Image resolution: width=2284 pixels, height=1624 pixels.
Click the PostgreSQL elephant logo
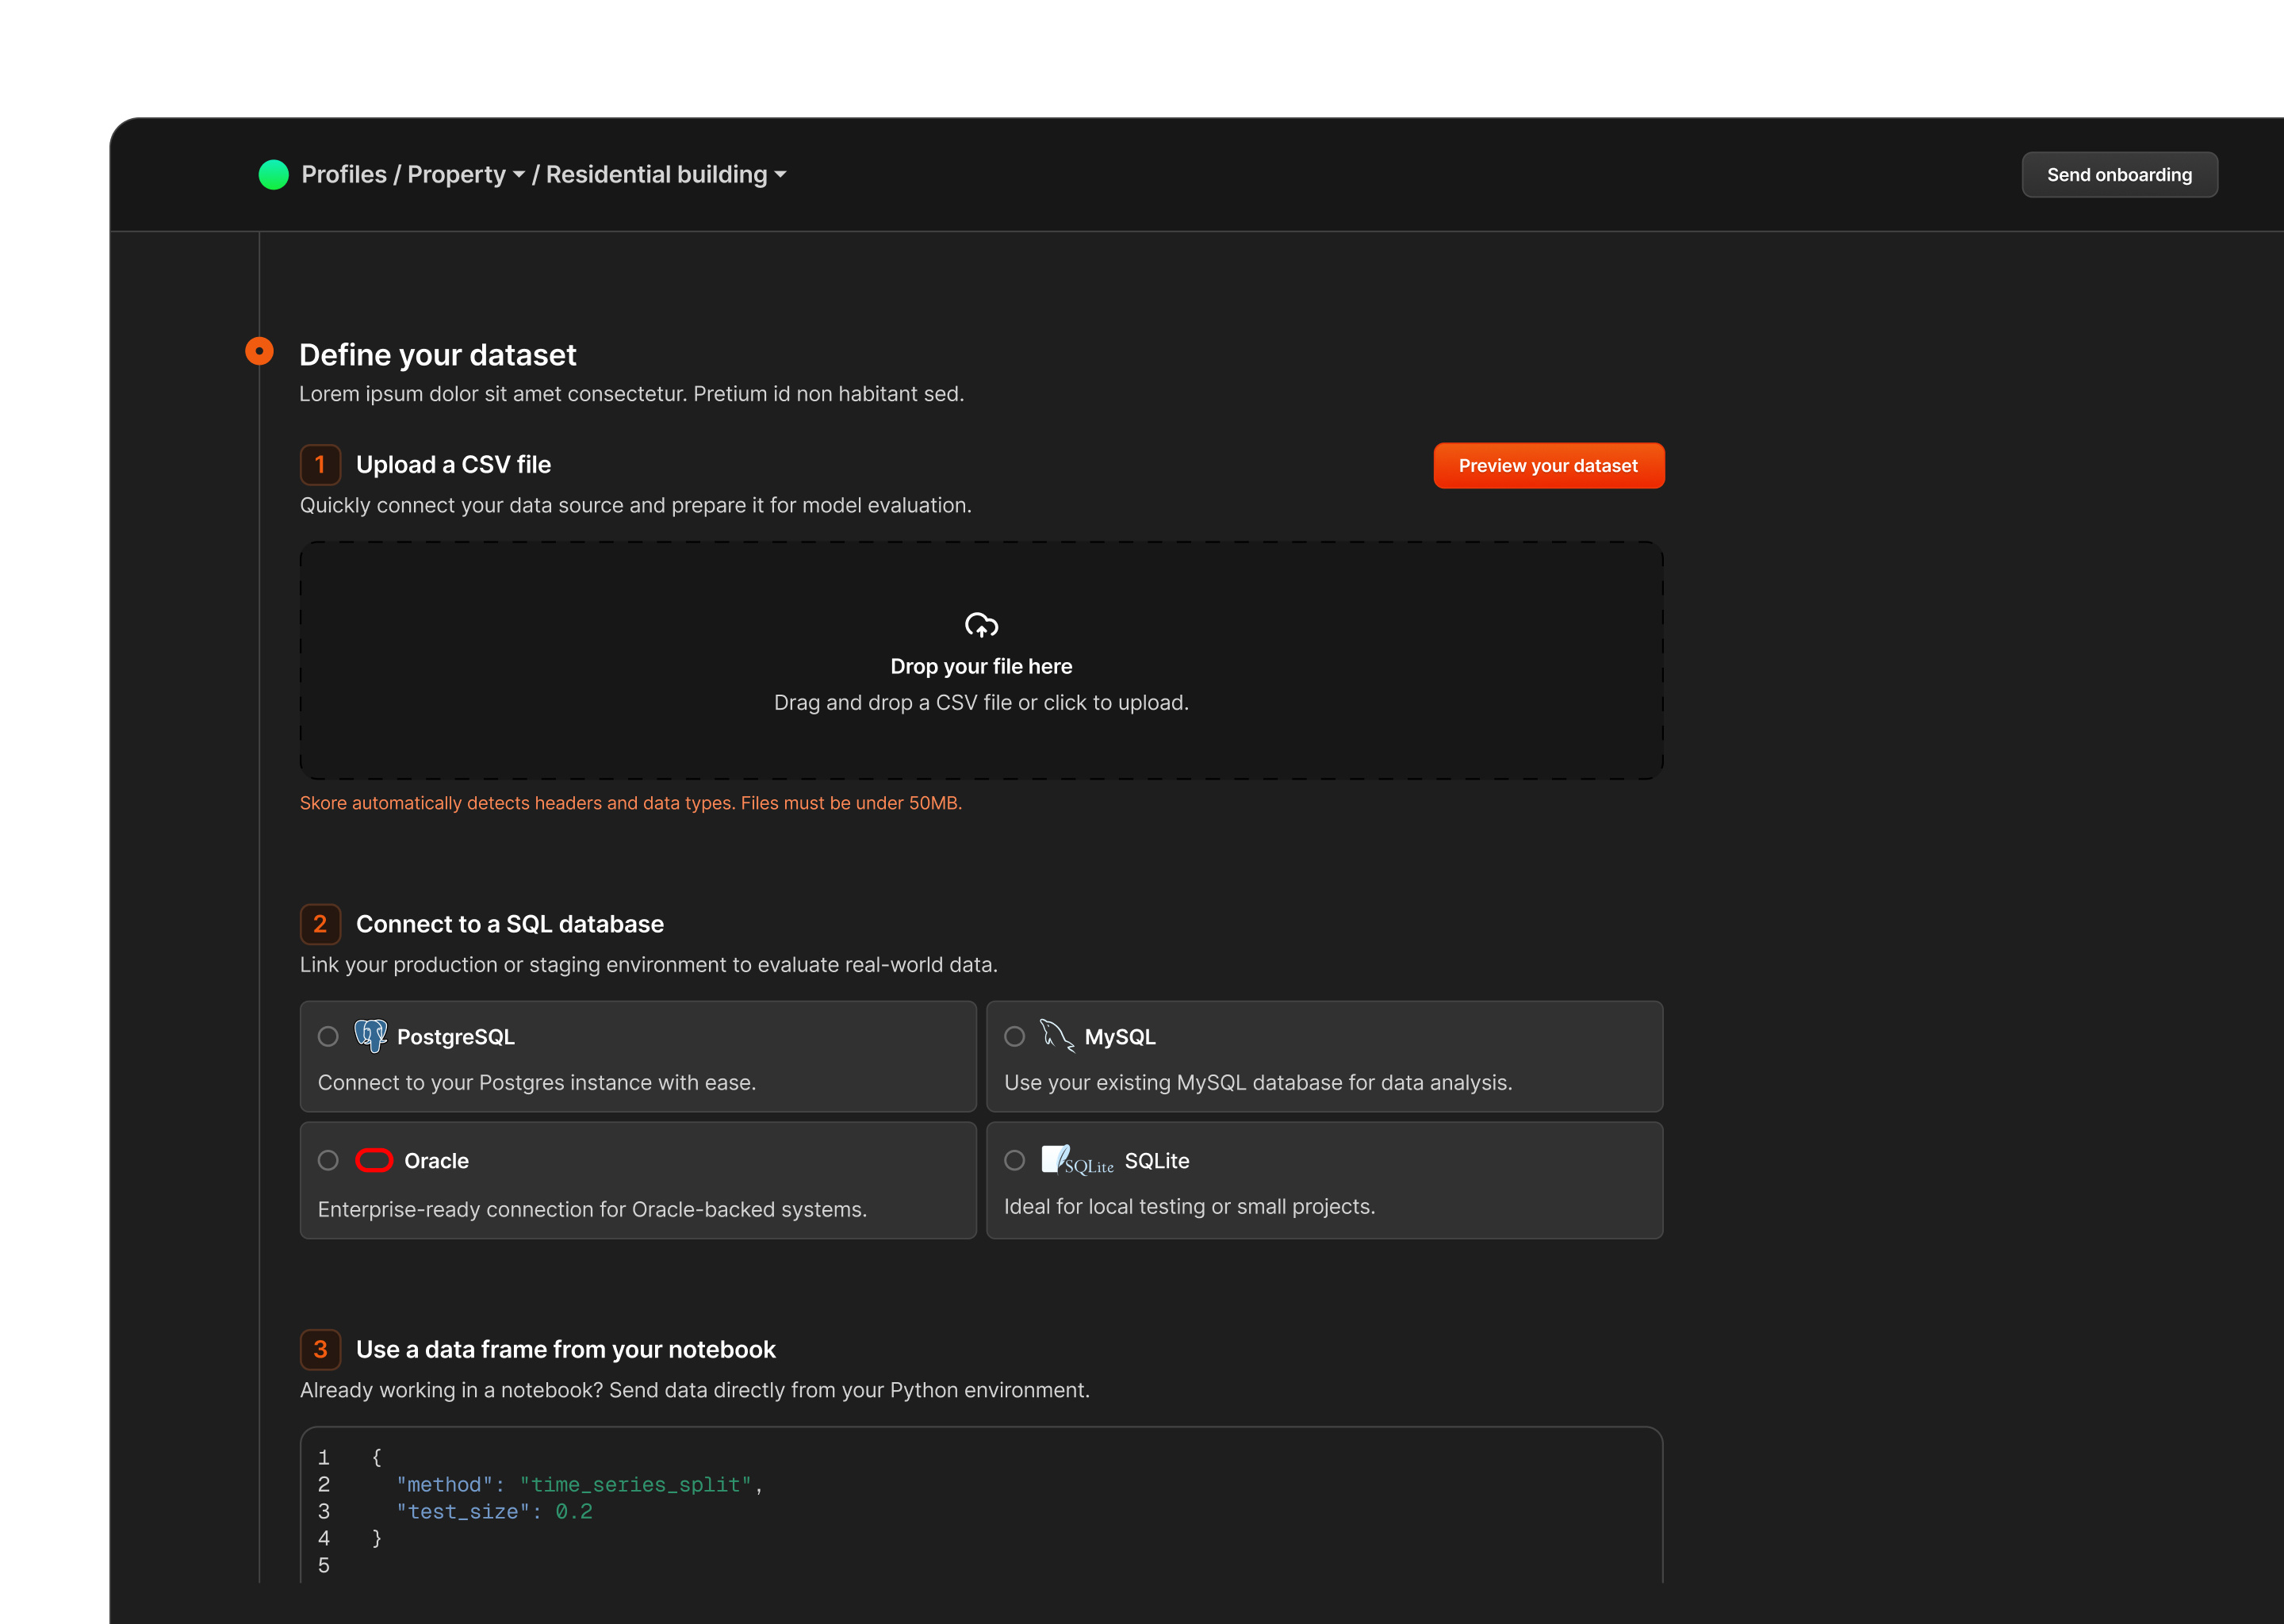pos(370,1036)
